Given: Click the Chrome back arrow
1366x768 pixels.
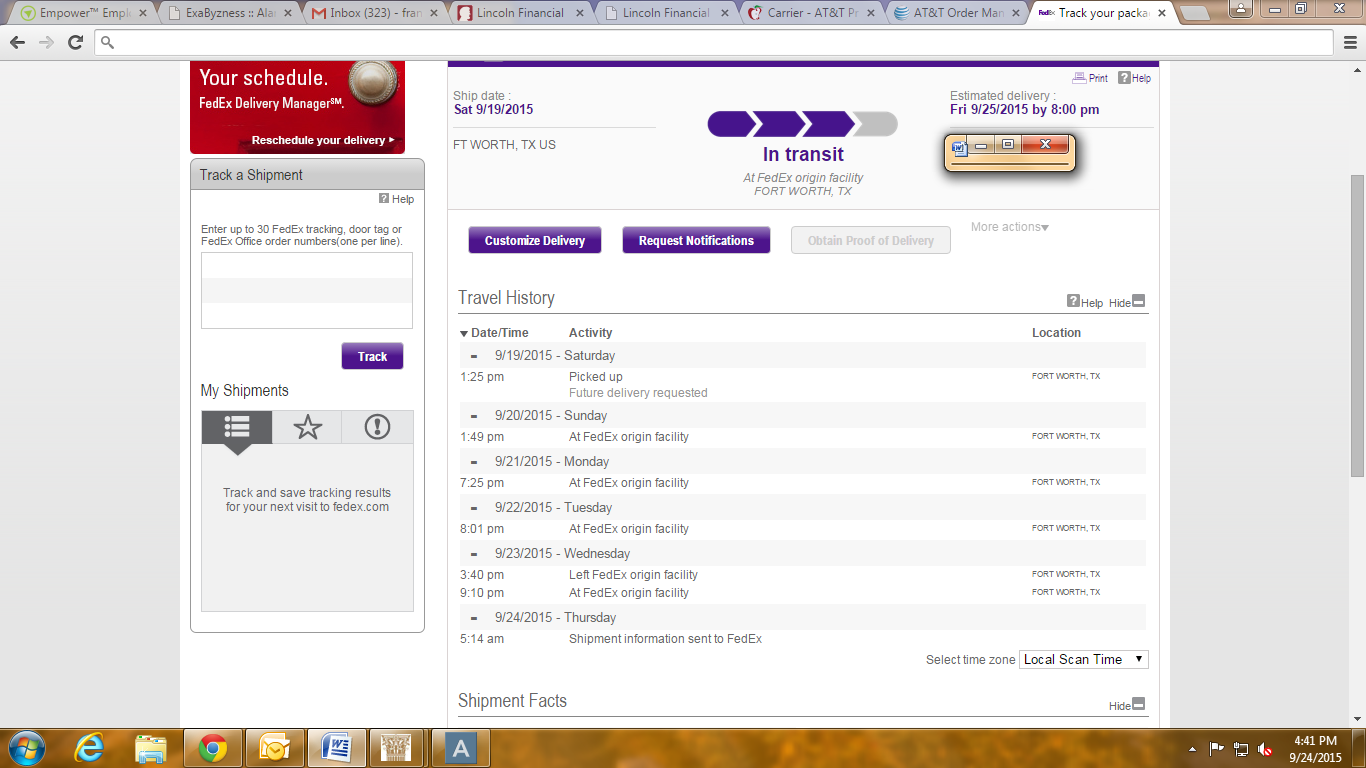Looking at the screenshot, I should click(18, 42).
